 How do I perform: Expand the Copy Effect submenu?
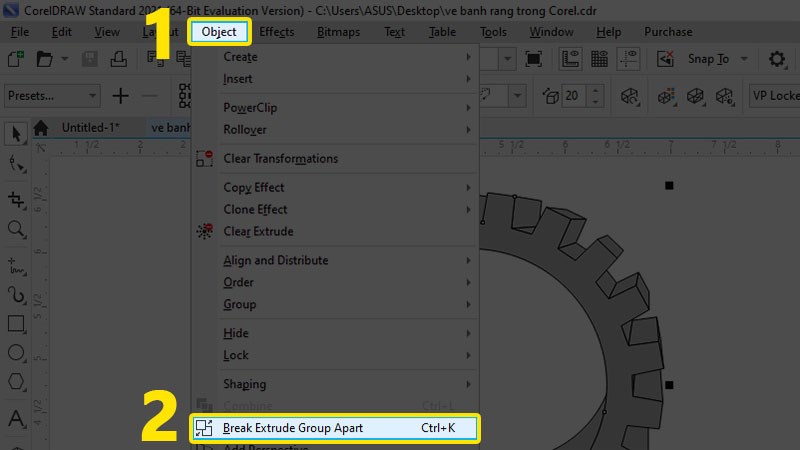pyautogui.click(x=334, y=187)
